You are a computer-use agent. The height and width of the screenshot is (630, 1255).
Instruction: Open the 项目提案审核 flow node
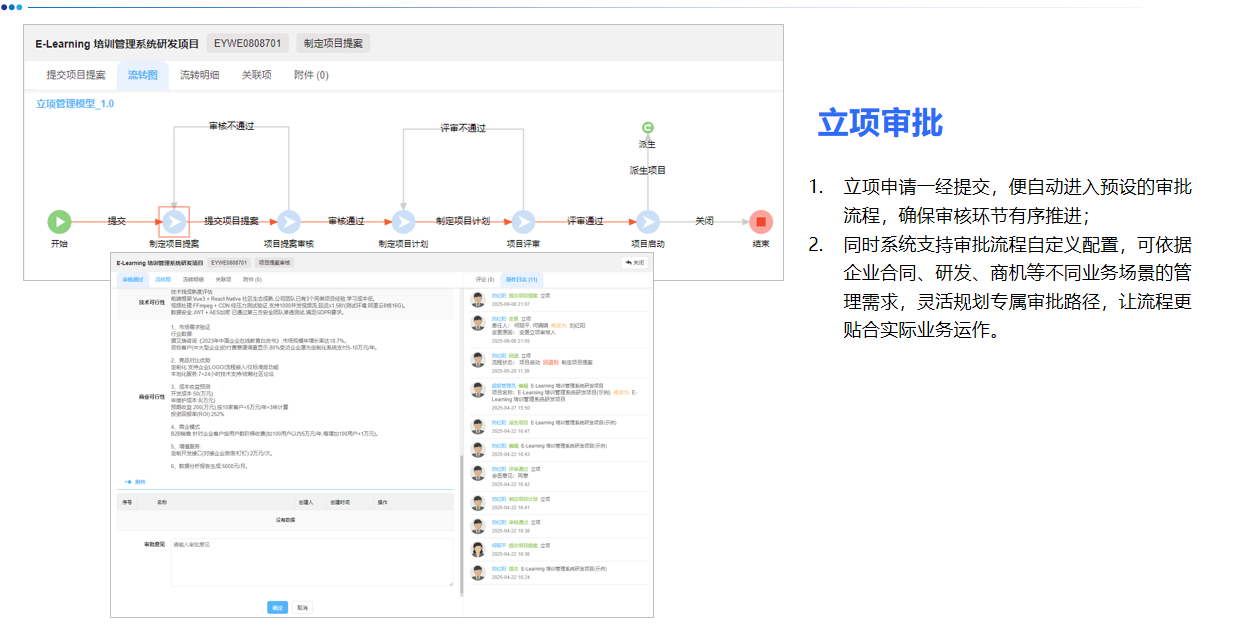tap(288, 221)
